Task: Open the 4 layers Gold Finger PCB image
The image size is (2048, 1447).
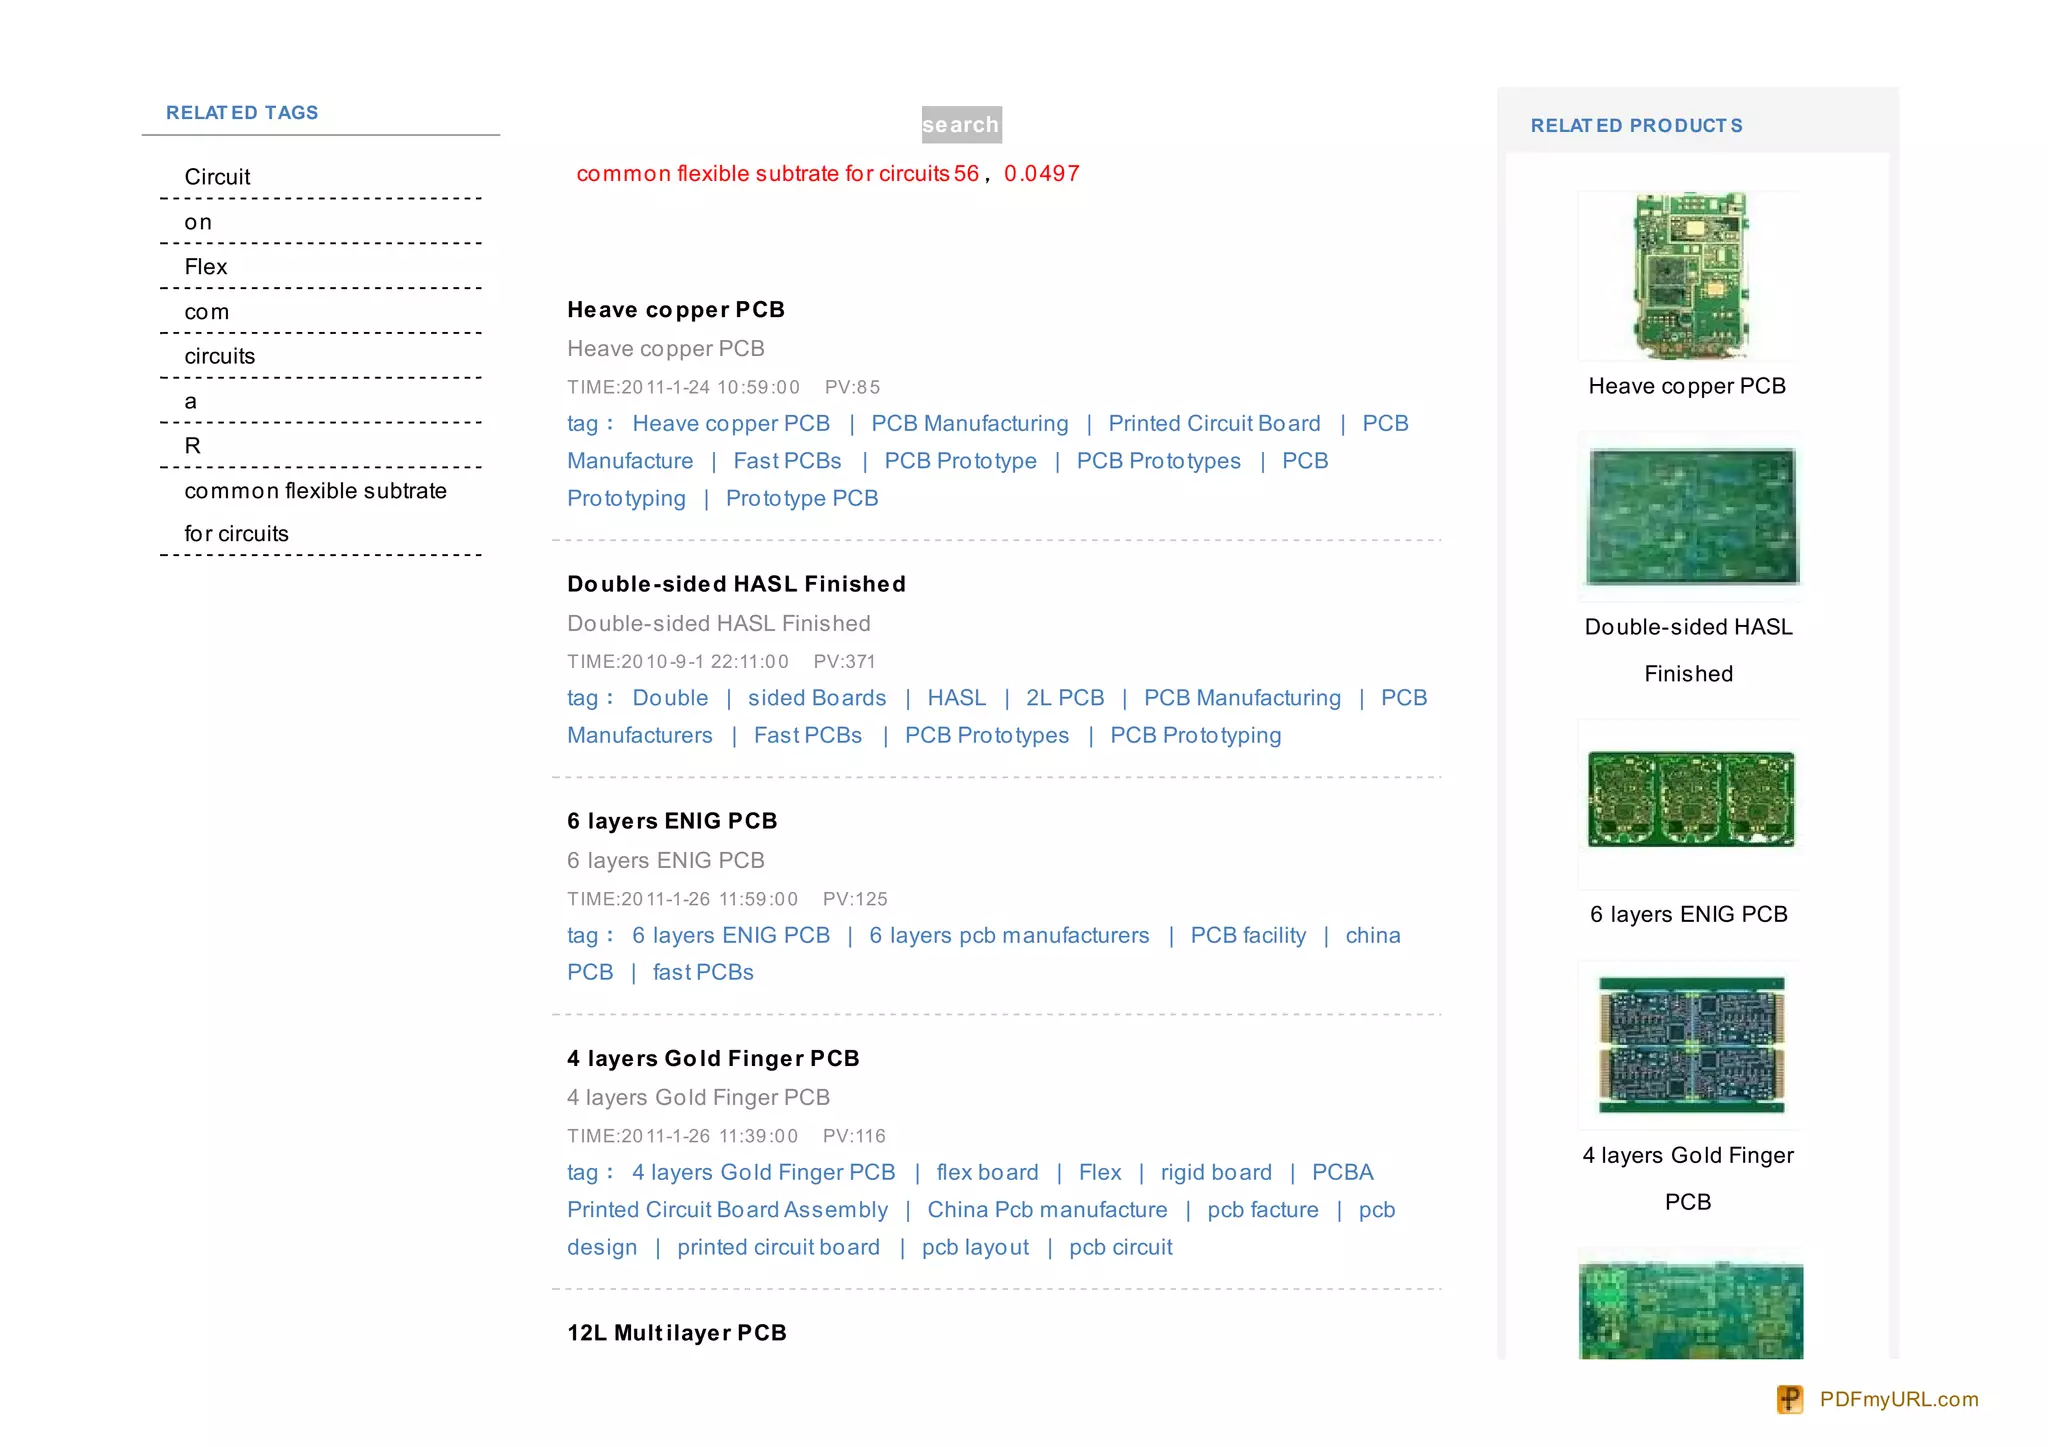Action: (x=1691, y=1045)
